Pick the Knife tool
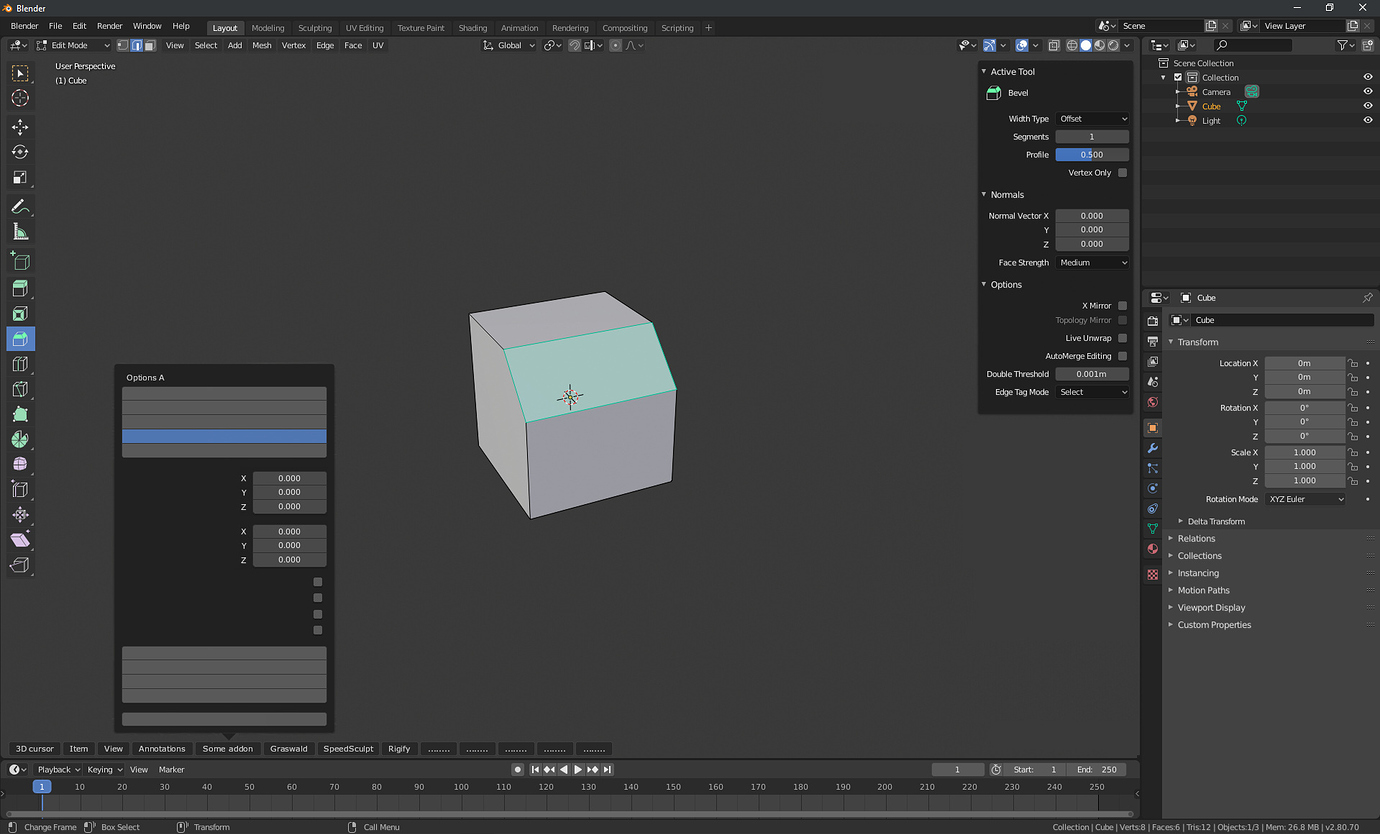Screen dimensions: 1380x834 (x=20, y=389)
